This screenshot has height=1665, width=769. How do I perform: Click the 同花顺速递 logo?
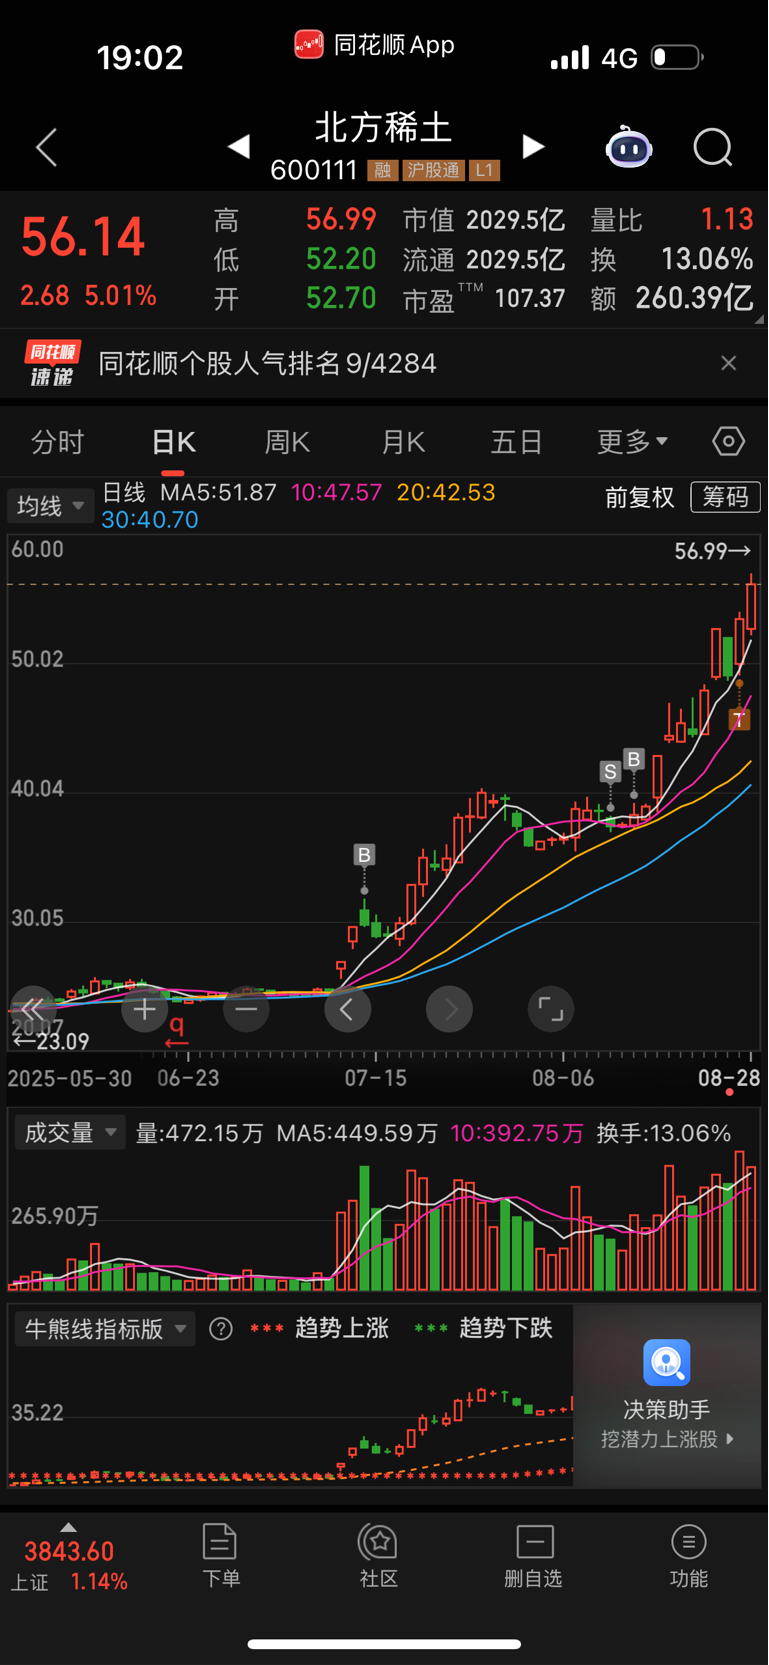[52, 363]
